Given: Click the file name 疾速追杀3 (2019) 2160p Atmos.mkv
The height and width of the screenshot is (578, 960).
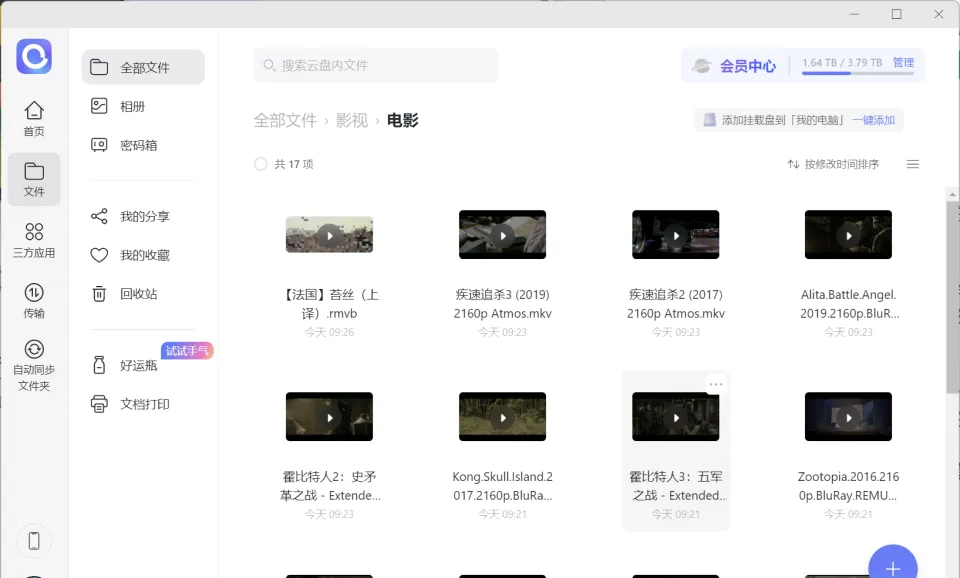Looking at the screenshot, I should point(502,304).
